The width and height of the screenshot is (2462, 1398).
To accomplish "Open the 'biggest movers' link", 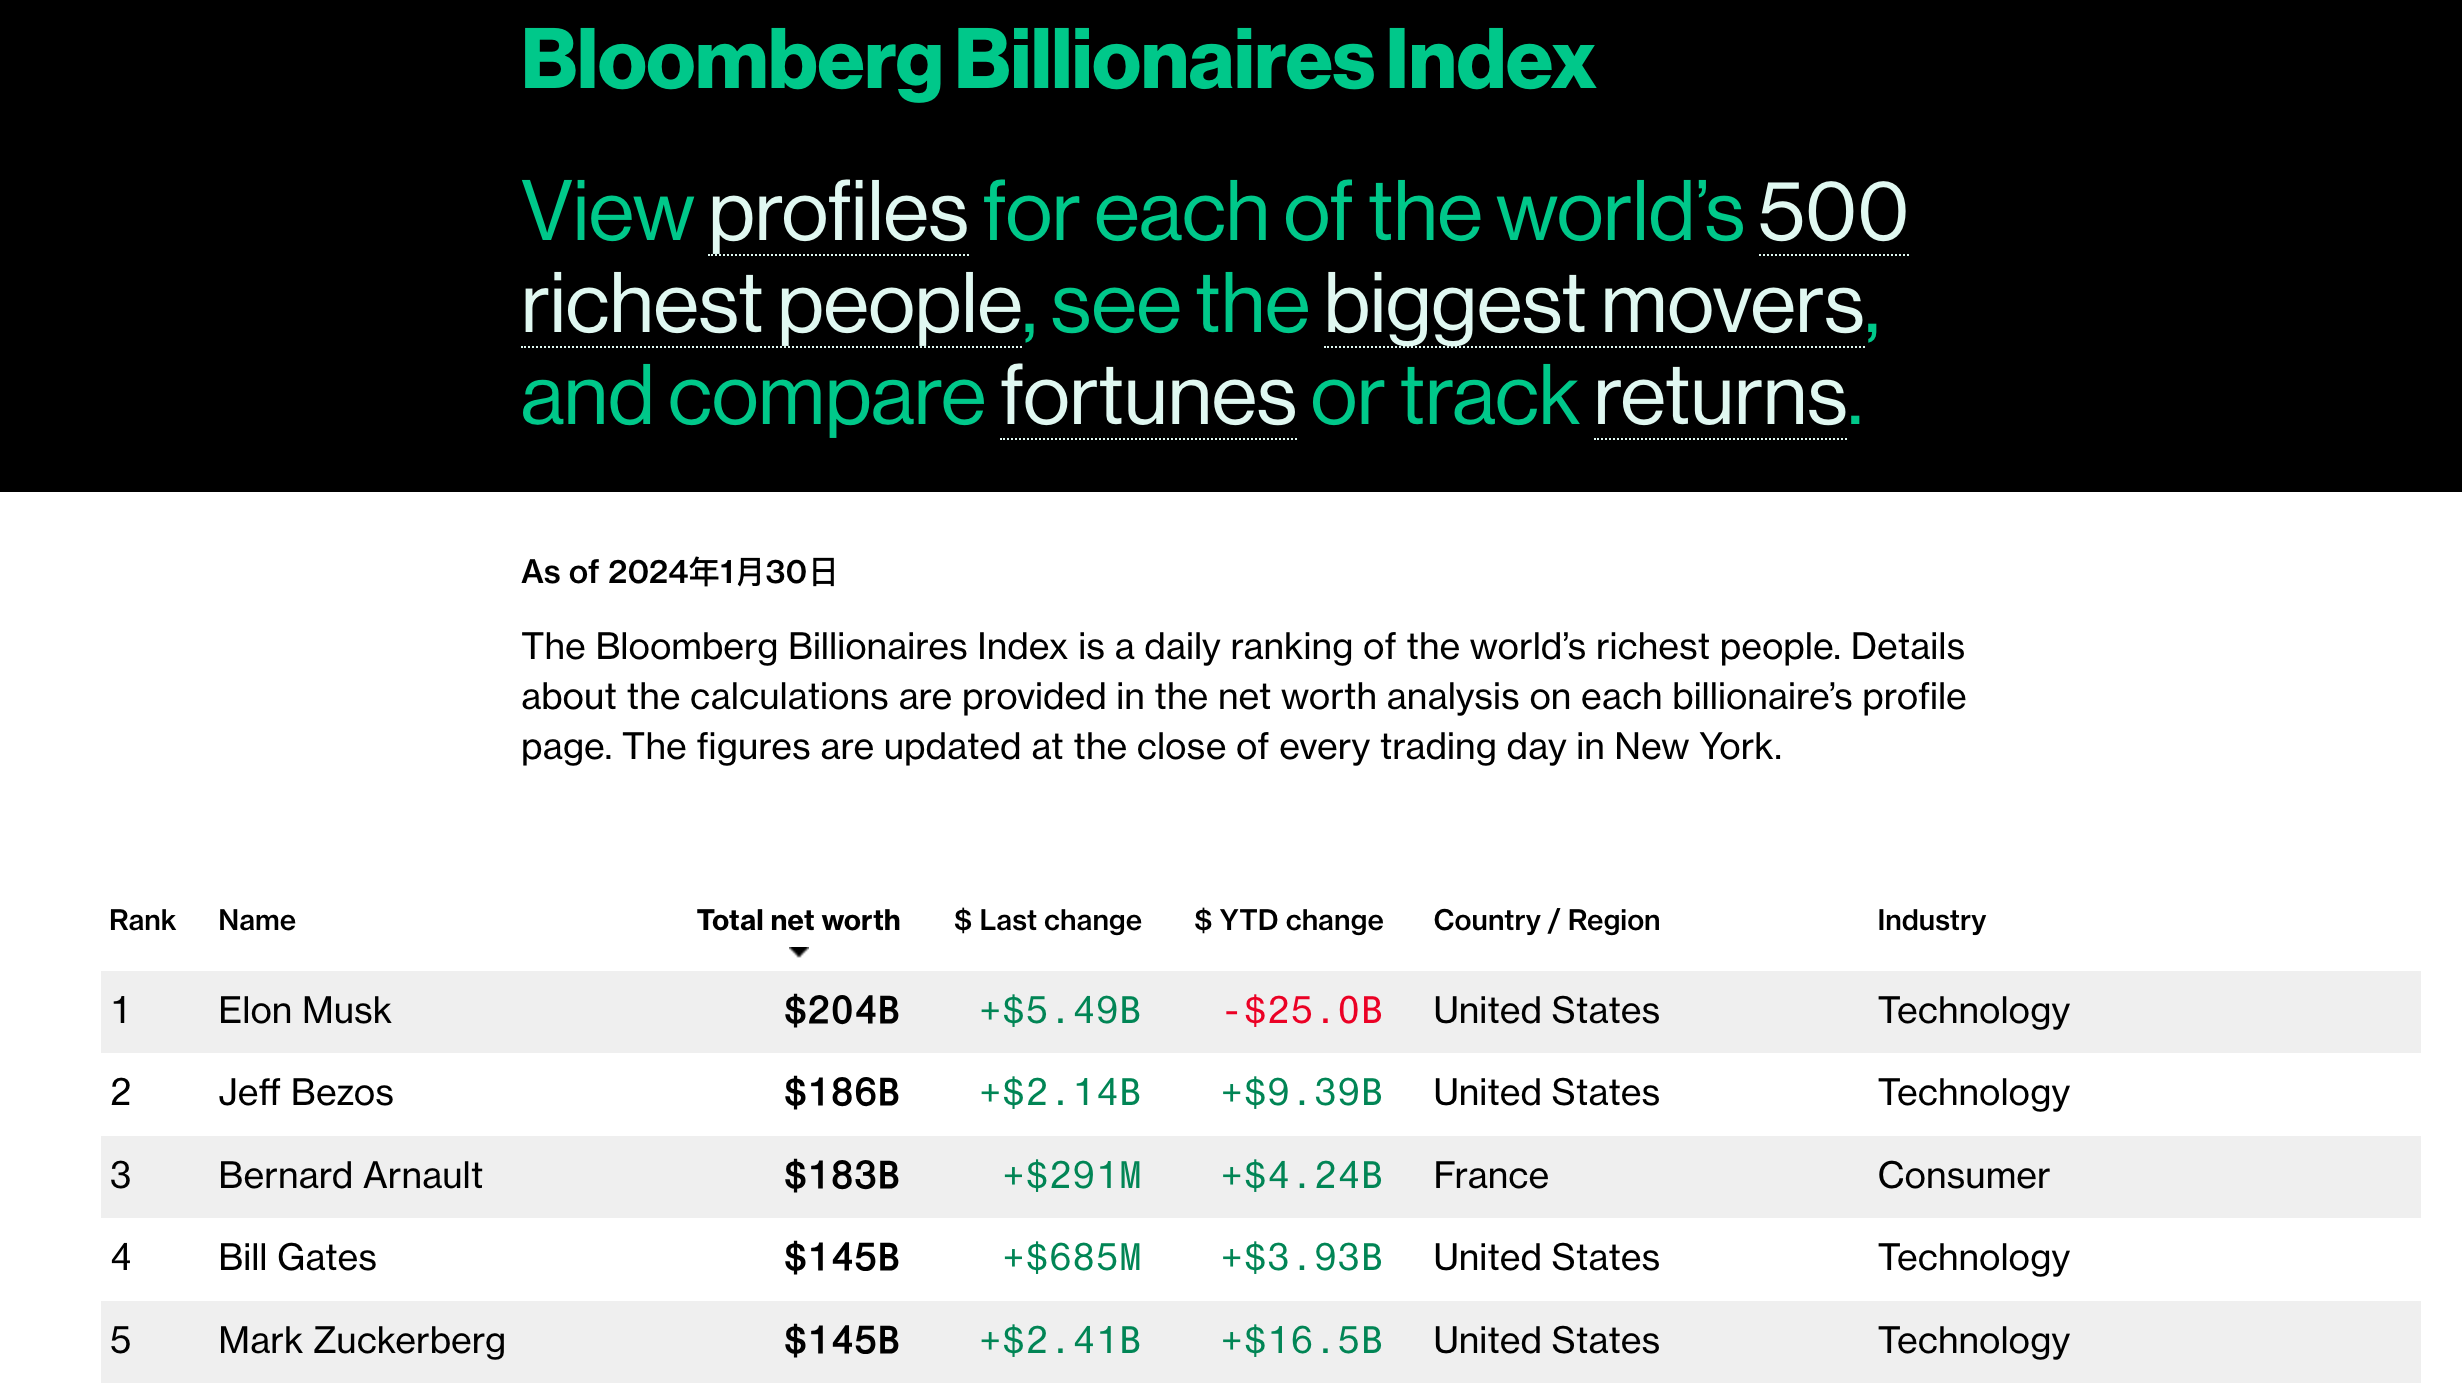I will pos(1594,305).
